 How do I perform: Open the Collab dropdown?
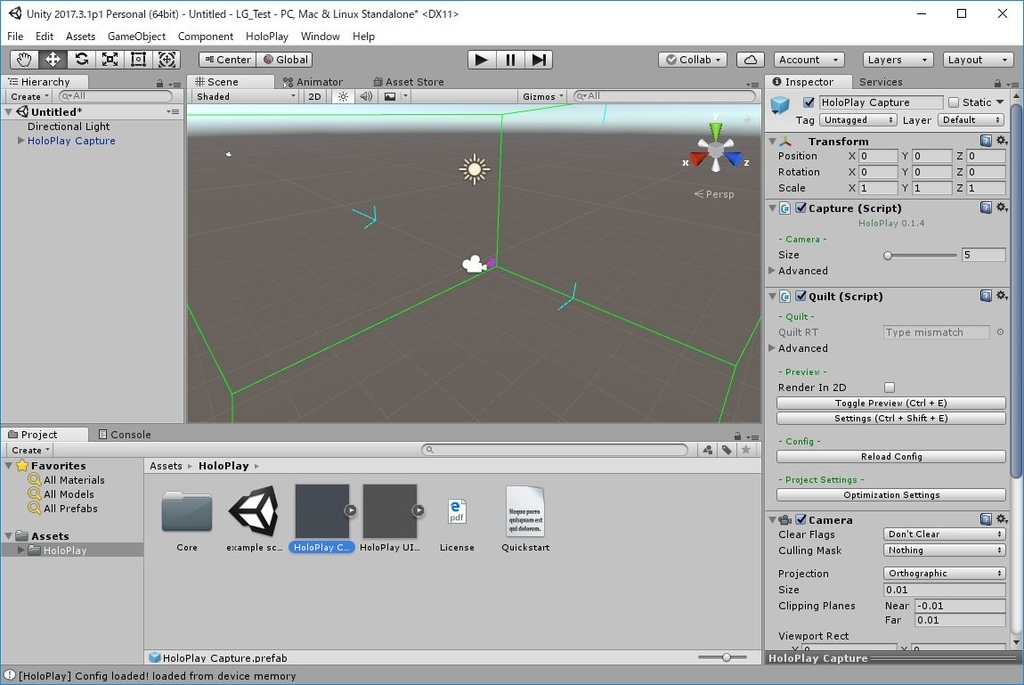point(692,59)
